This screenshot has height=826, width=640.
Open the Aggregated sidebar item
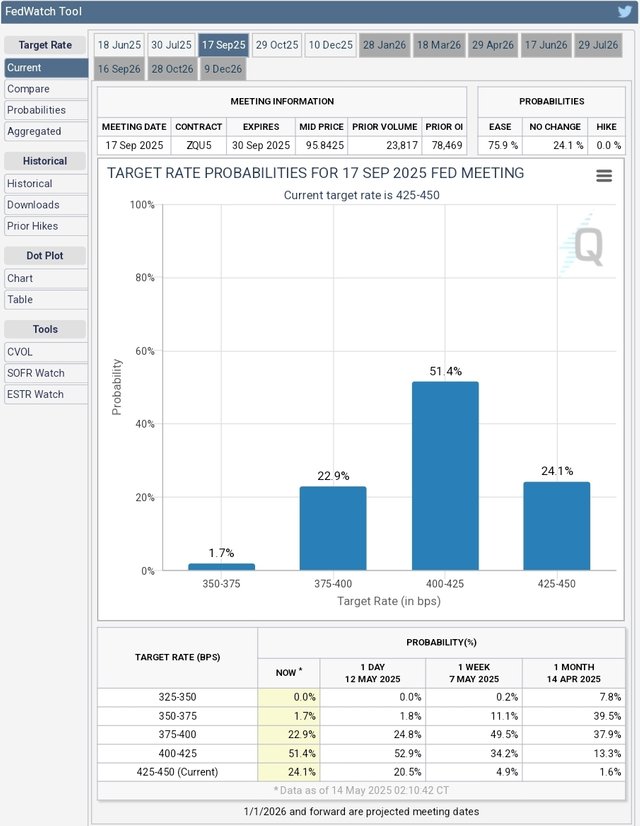pyautogui.click(x=46, y=131)
